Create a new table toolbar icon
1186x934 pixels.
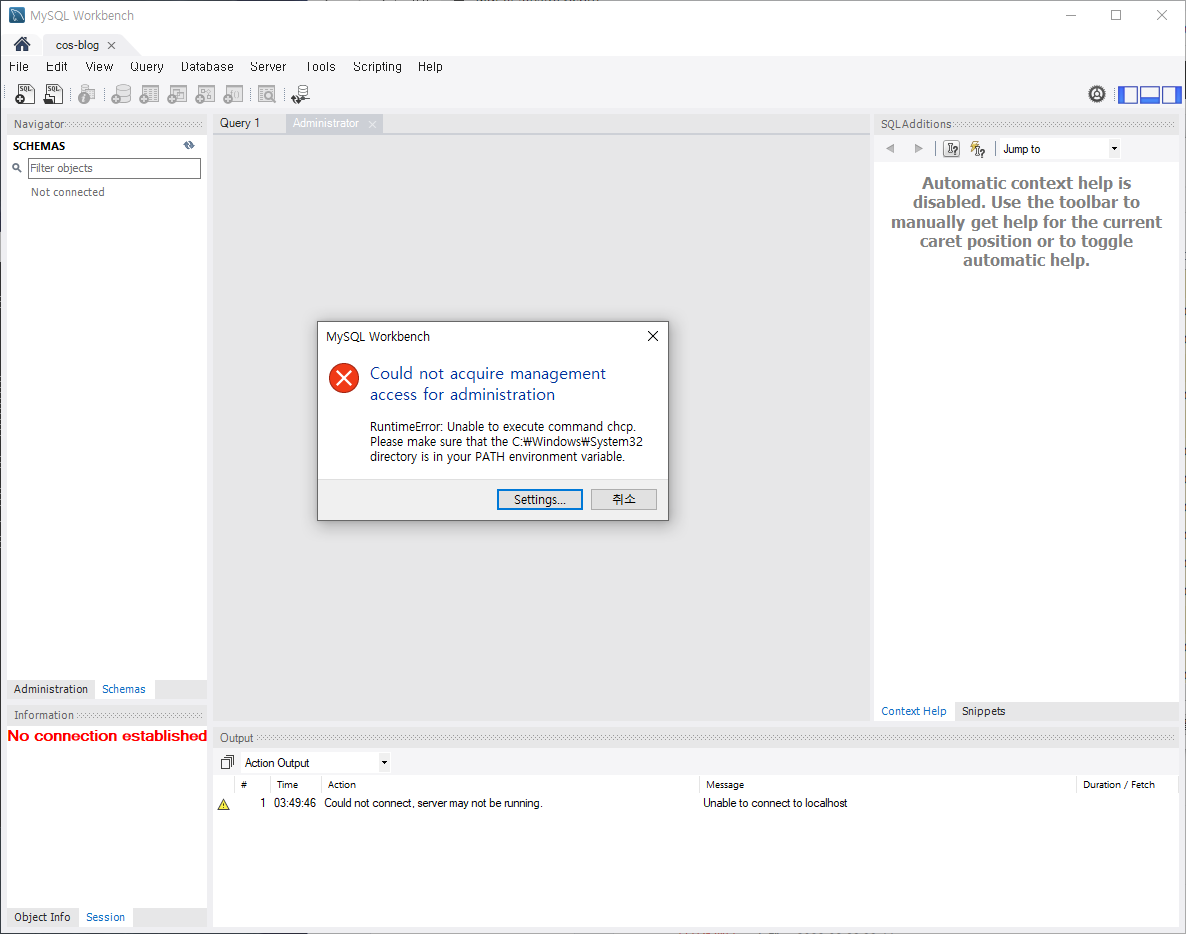tap(149, 95)
